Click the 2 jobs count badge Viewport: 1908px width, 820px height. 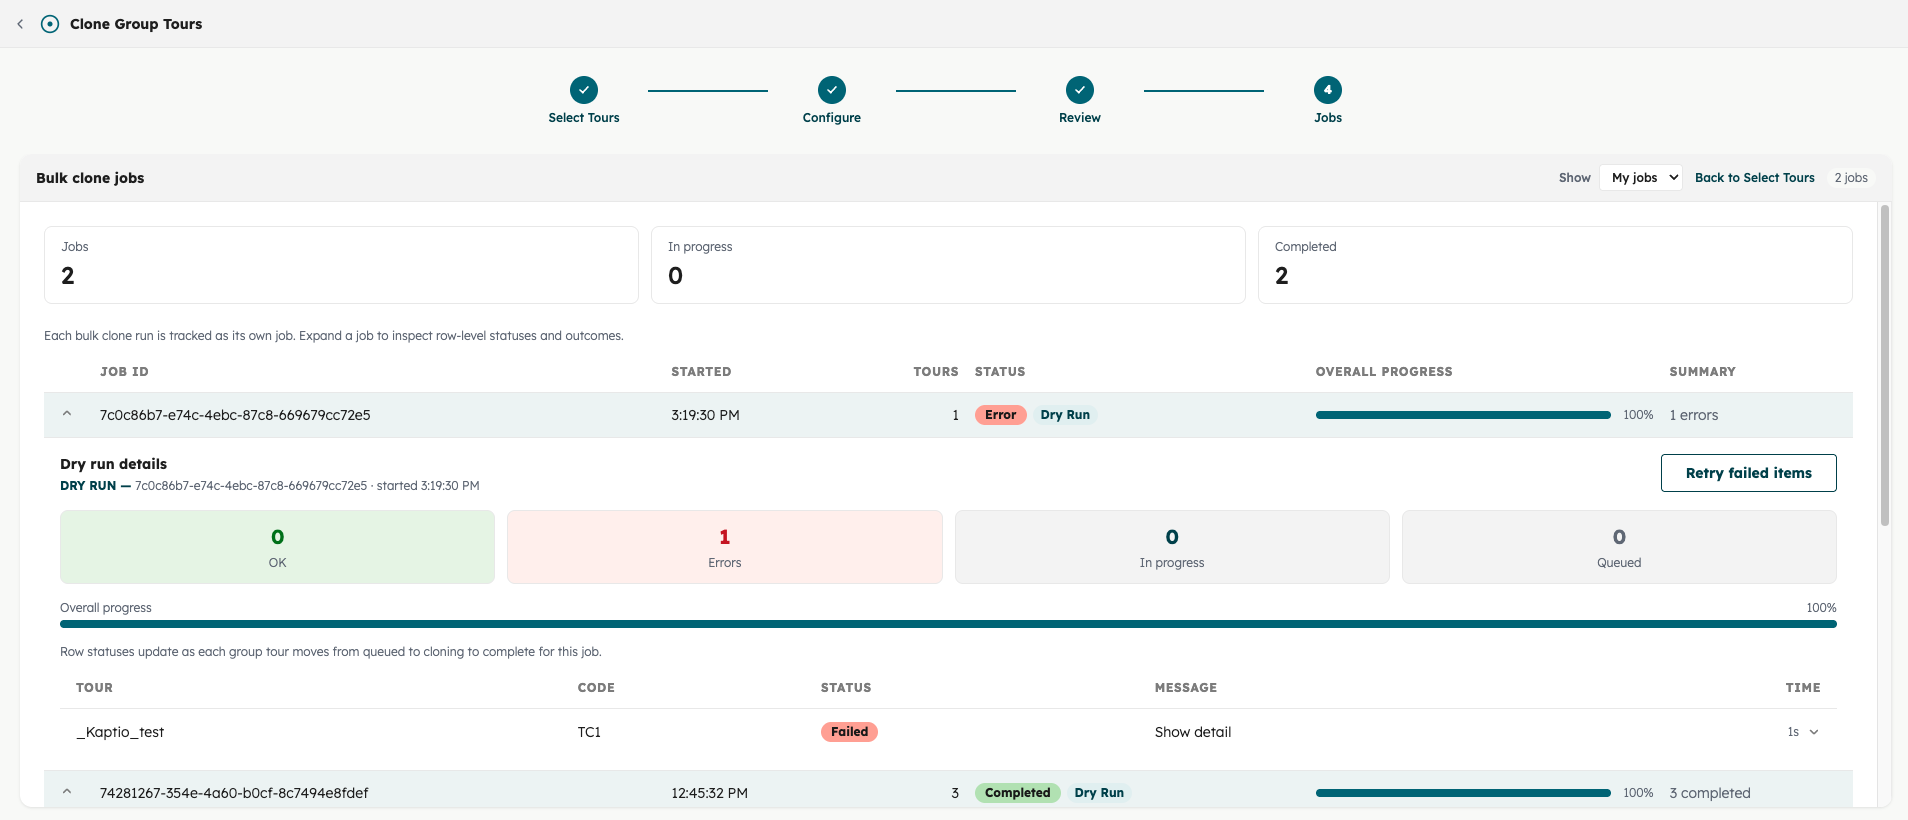coord(1851,178)
